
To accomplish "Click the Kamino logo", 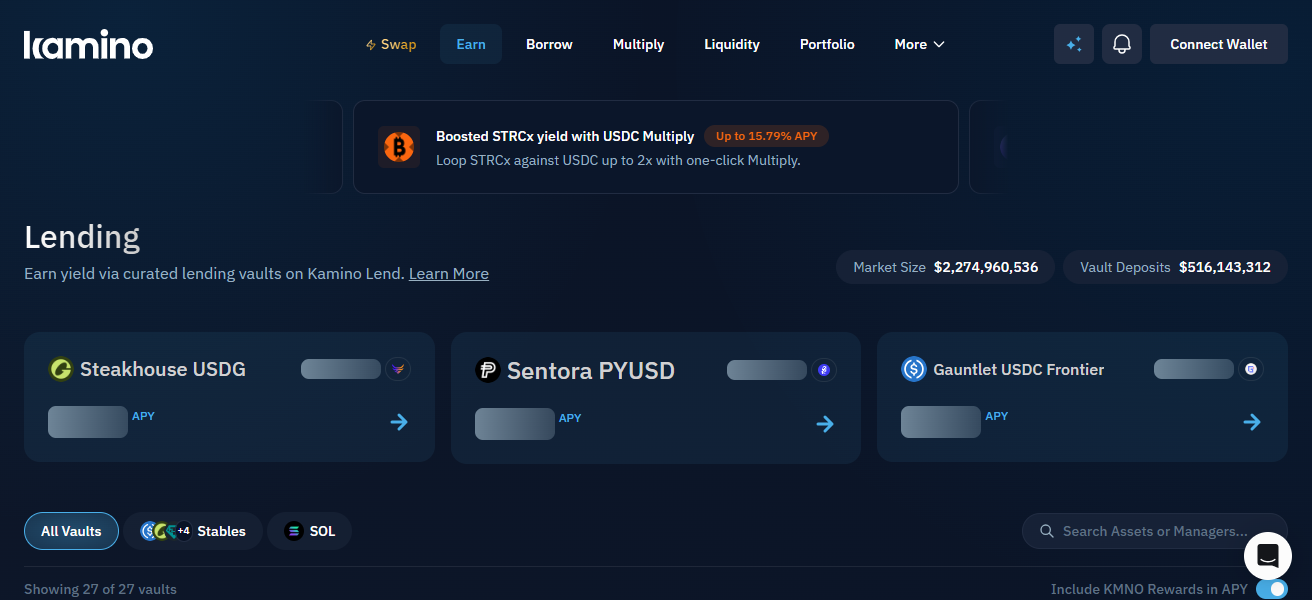I will click(88, 45).
